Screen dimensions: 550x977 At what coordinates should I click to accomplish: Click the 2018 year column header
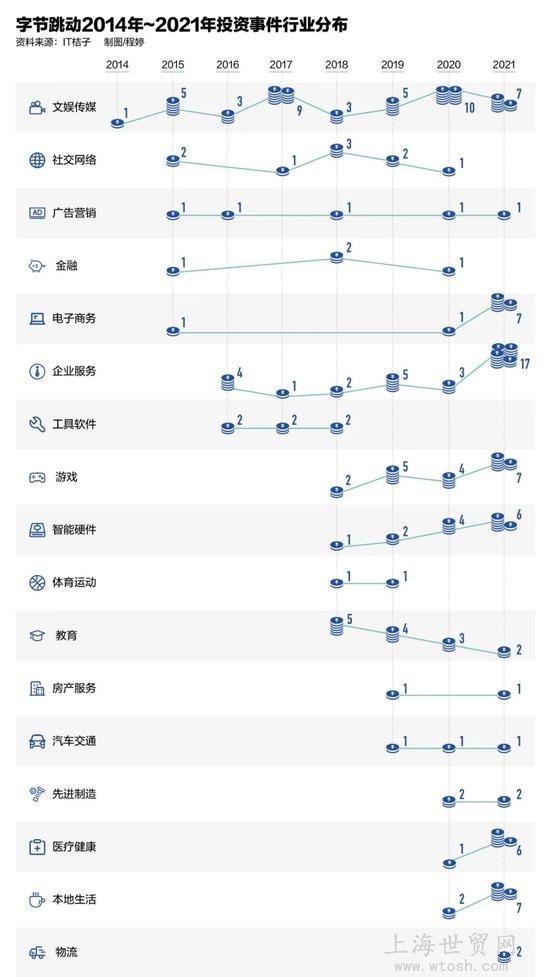pyautogui.click(x=336, y=65)
